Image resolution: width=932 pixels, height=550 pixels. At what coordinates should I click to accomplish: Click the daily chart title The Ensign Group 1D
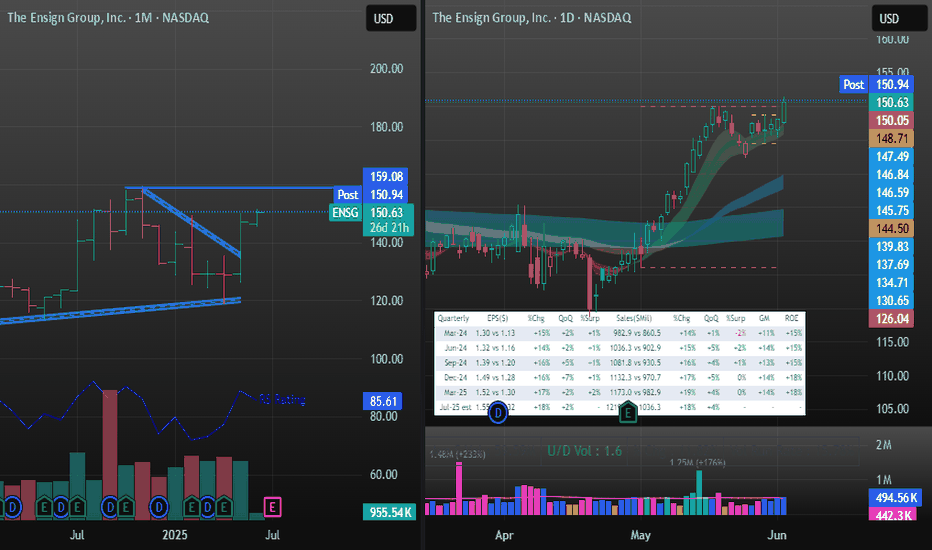point(531,18)
